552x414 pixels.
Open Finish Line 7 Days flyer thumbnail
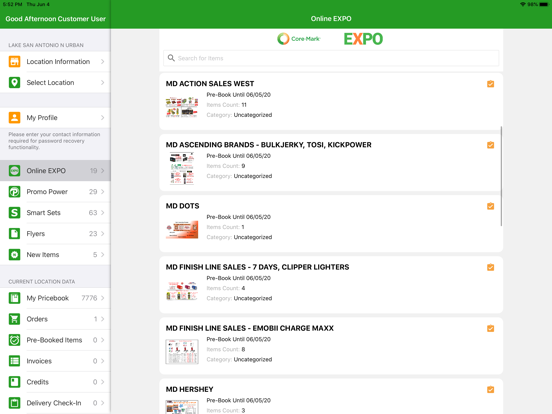click(x=182, y=291)
